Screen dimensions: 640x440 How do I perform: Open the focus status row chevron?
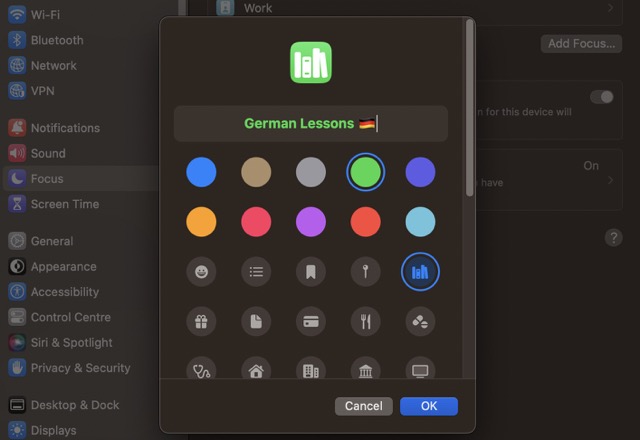[611, 180]
